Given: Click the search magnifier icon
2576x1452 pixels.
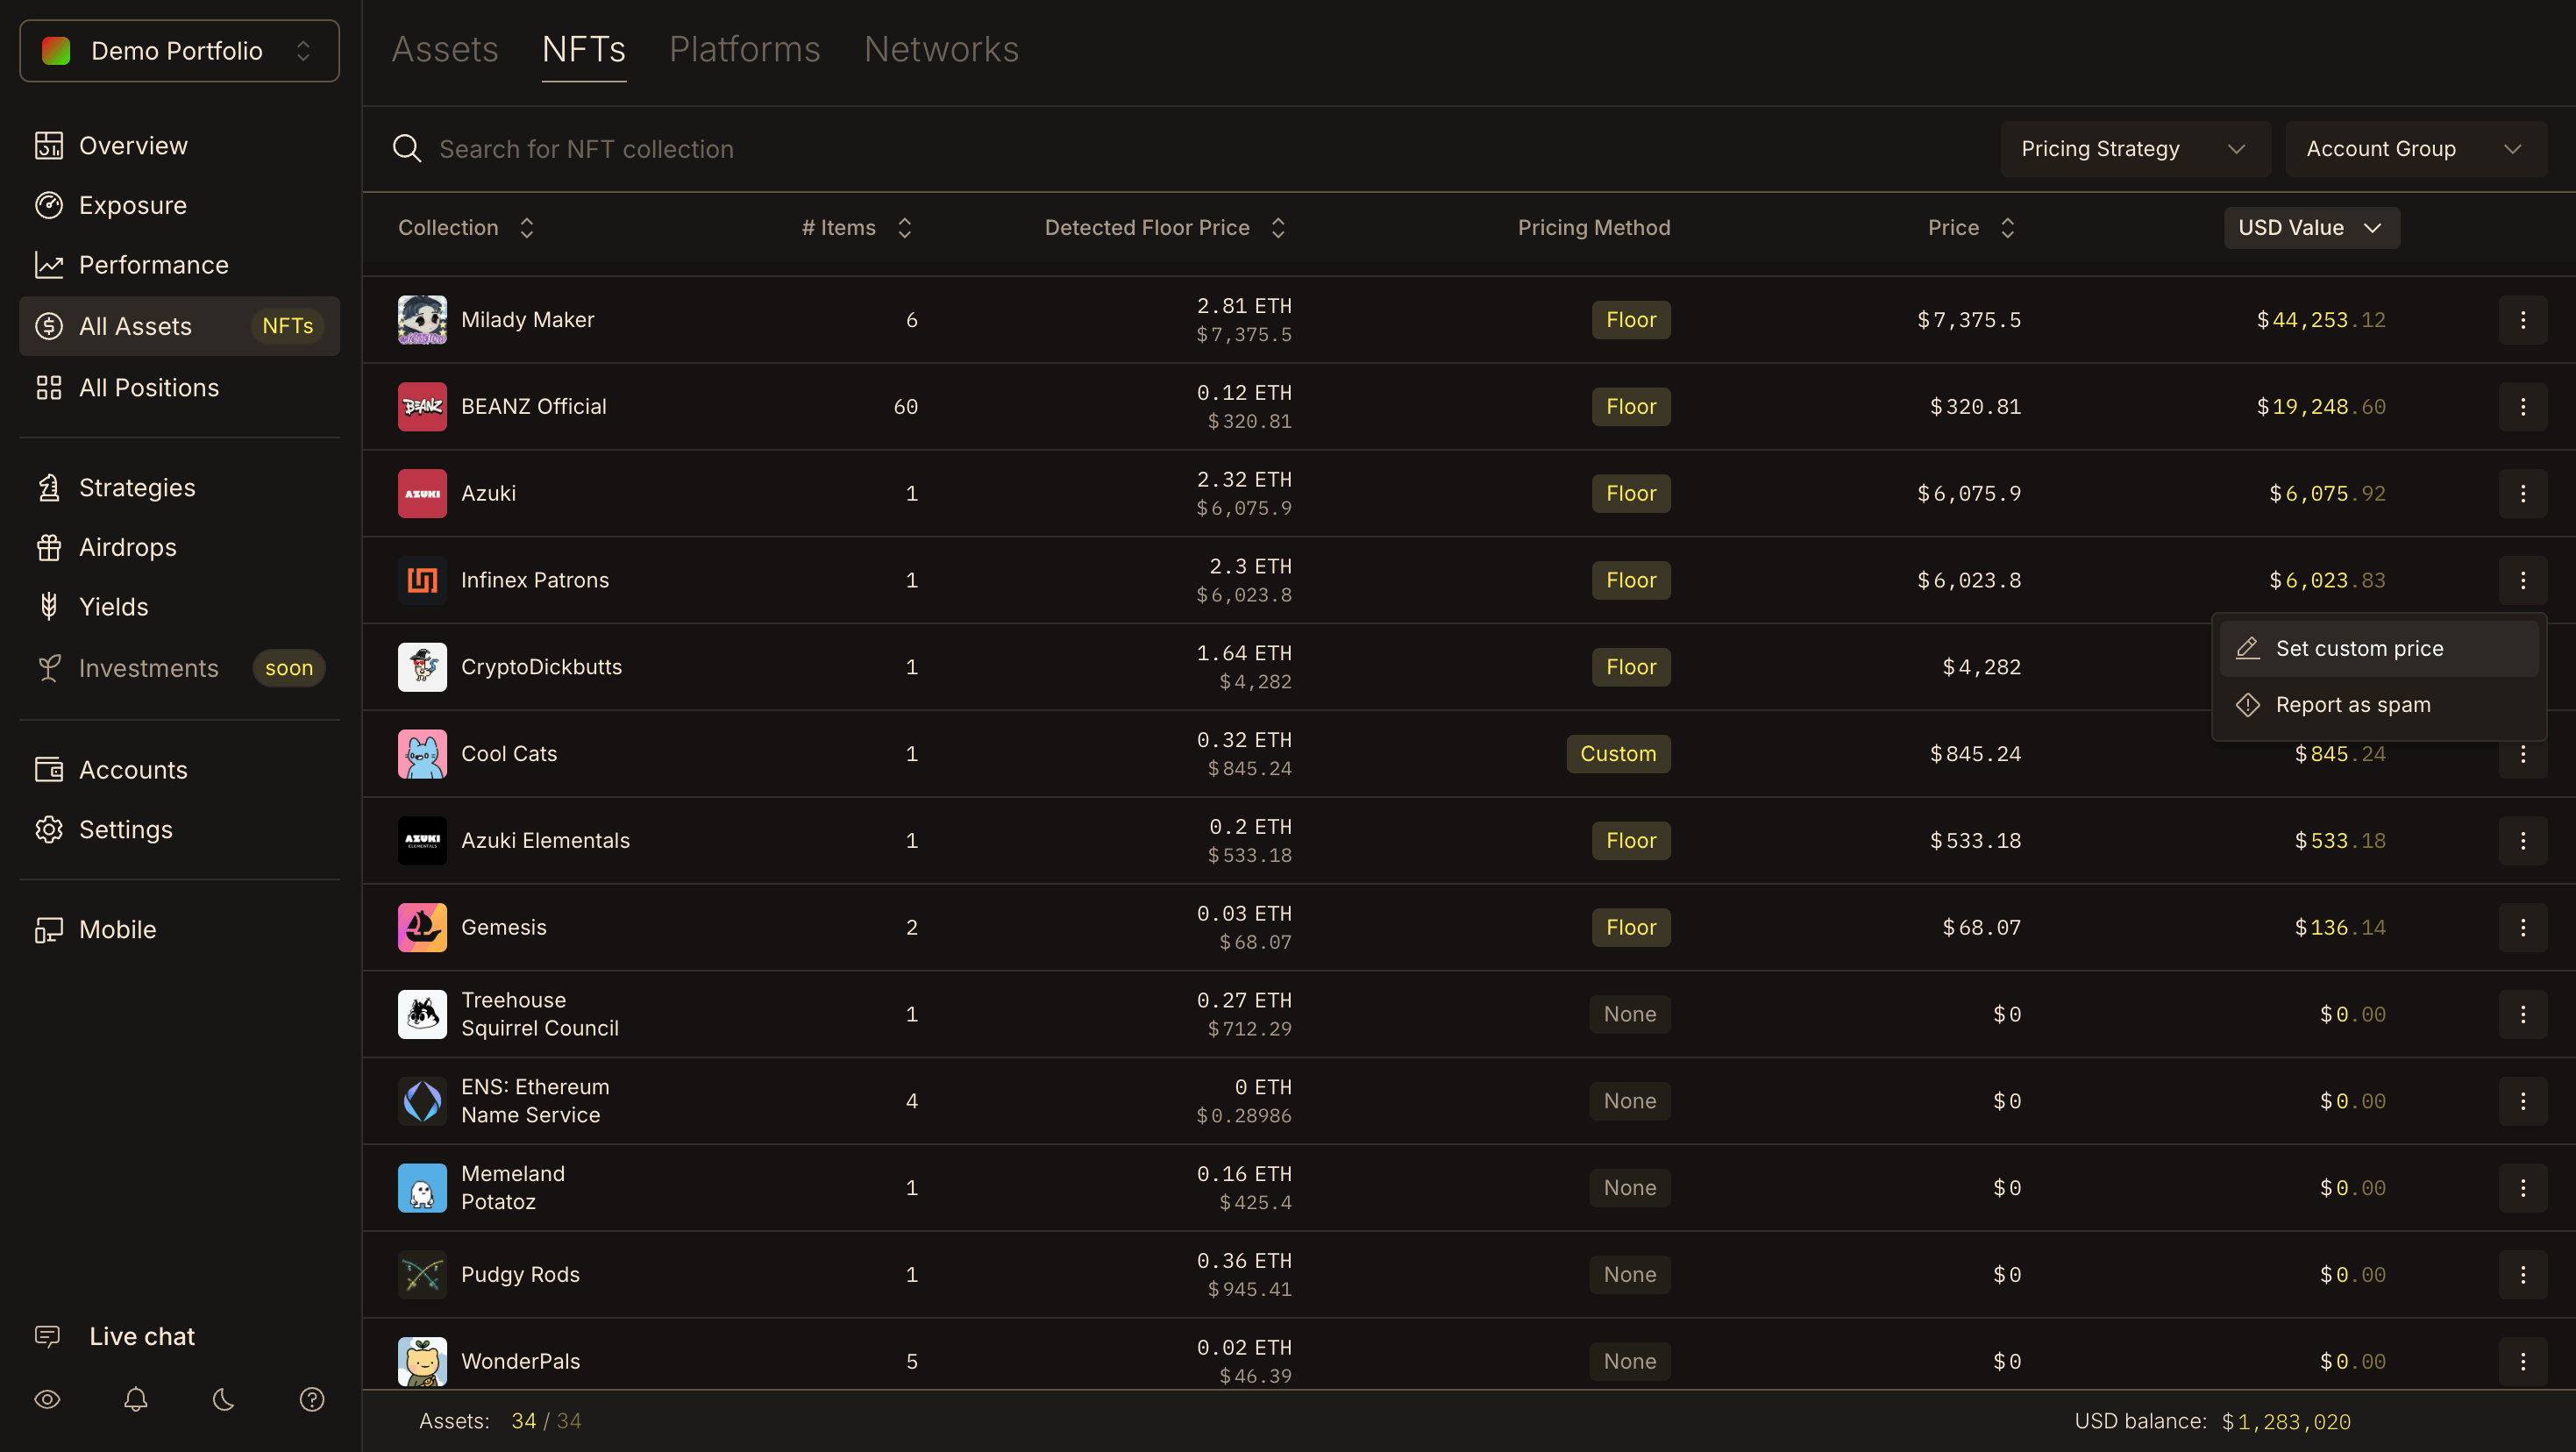Looking at the screenshot, I should tap(406, 149).
